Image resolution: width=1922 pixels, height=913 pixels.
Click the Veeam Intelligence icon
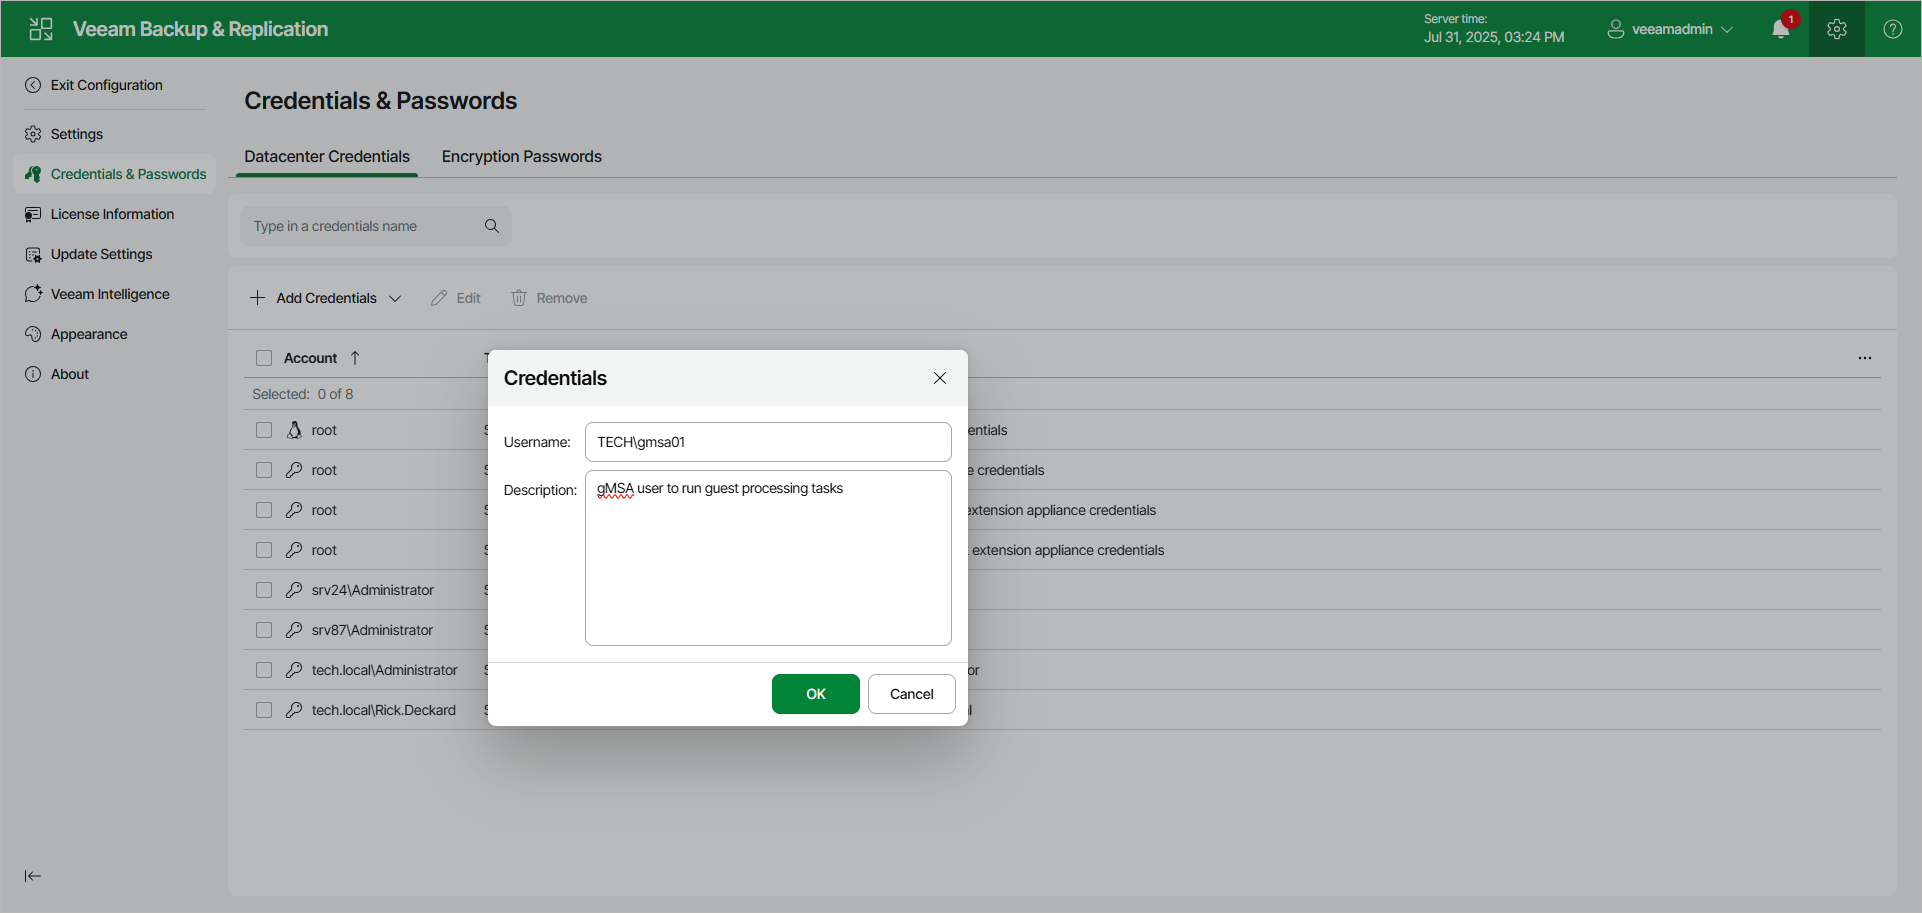pyautogui.click(x=33, y=294)
